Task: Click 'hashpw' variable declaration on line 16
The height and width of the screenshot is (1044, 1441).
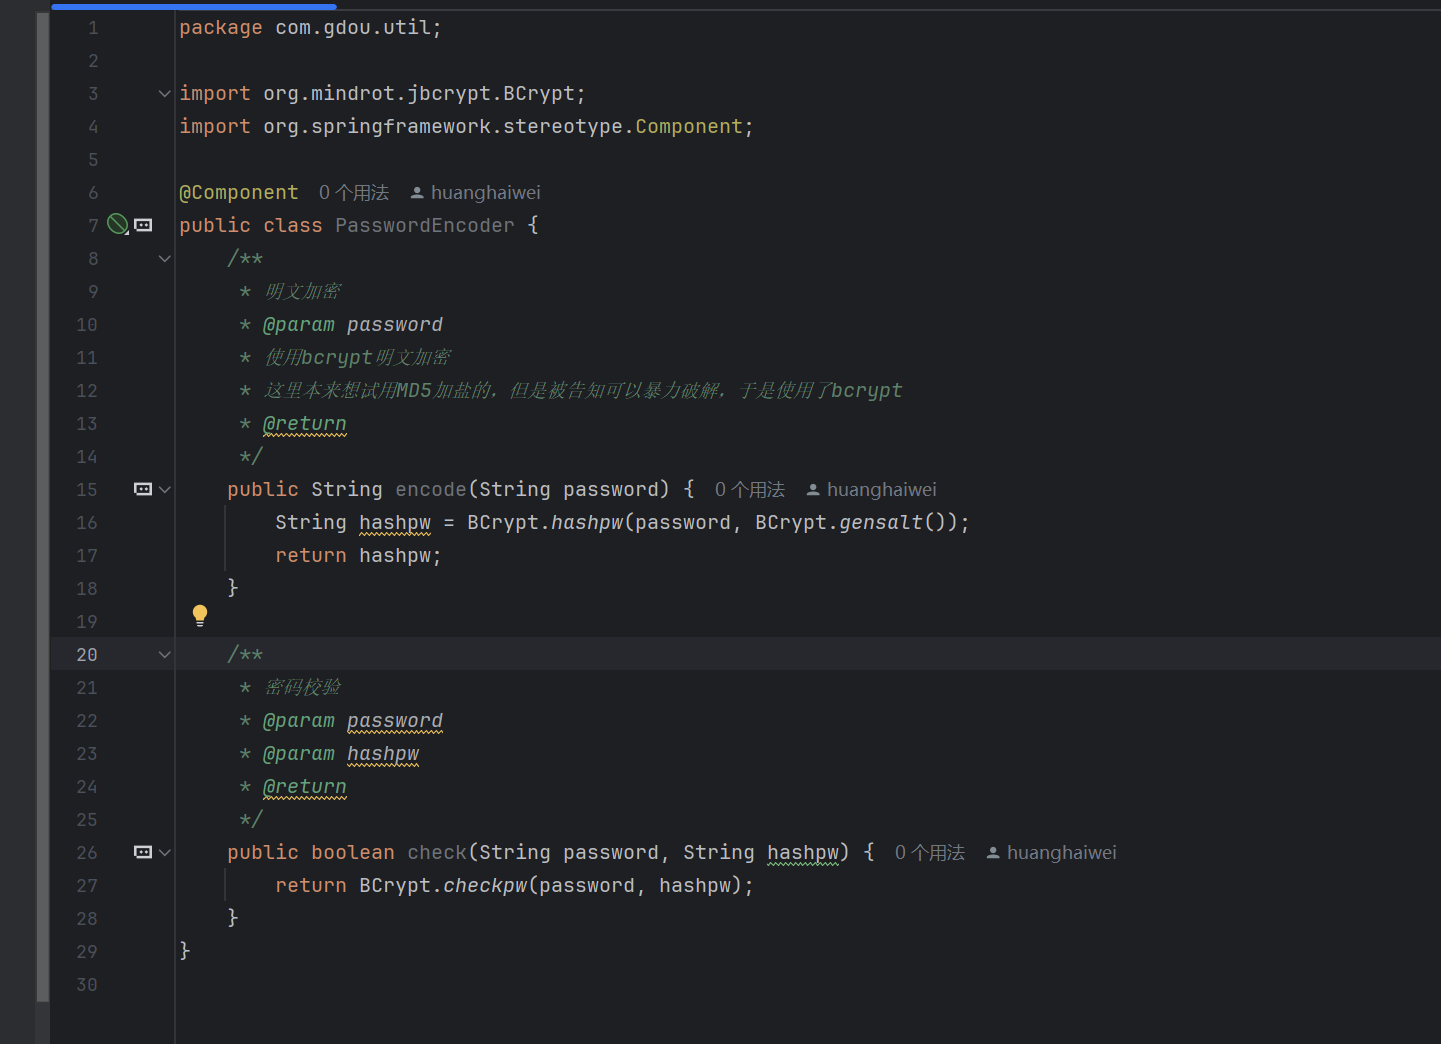Action: (395, 522)
